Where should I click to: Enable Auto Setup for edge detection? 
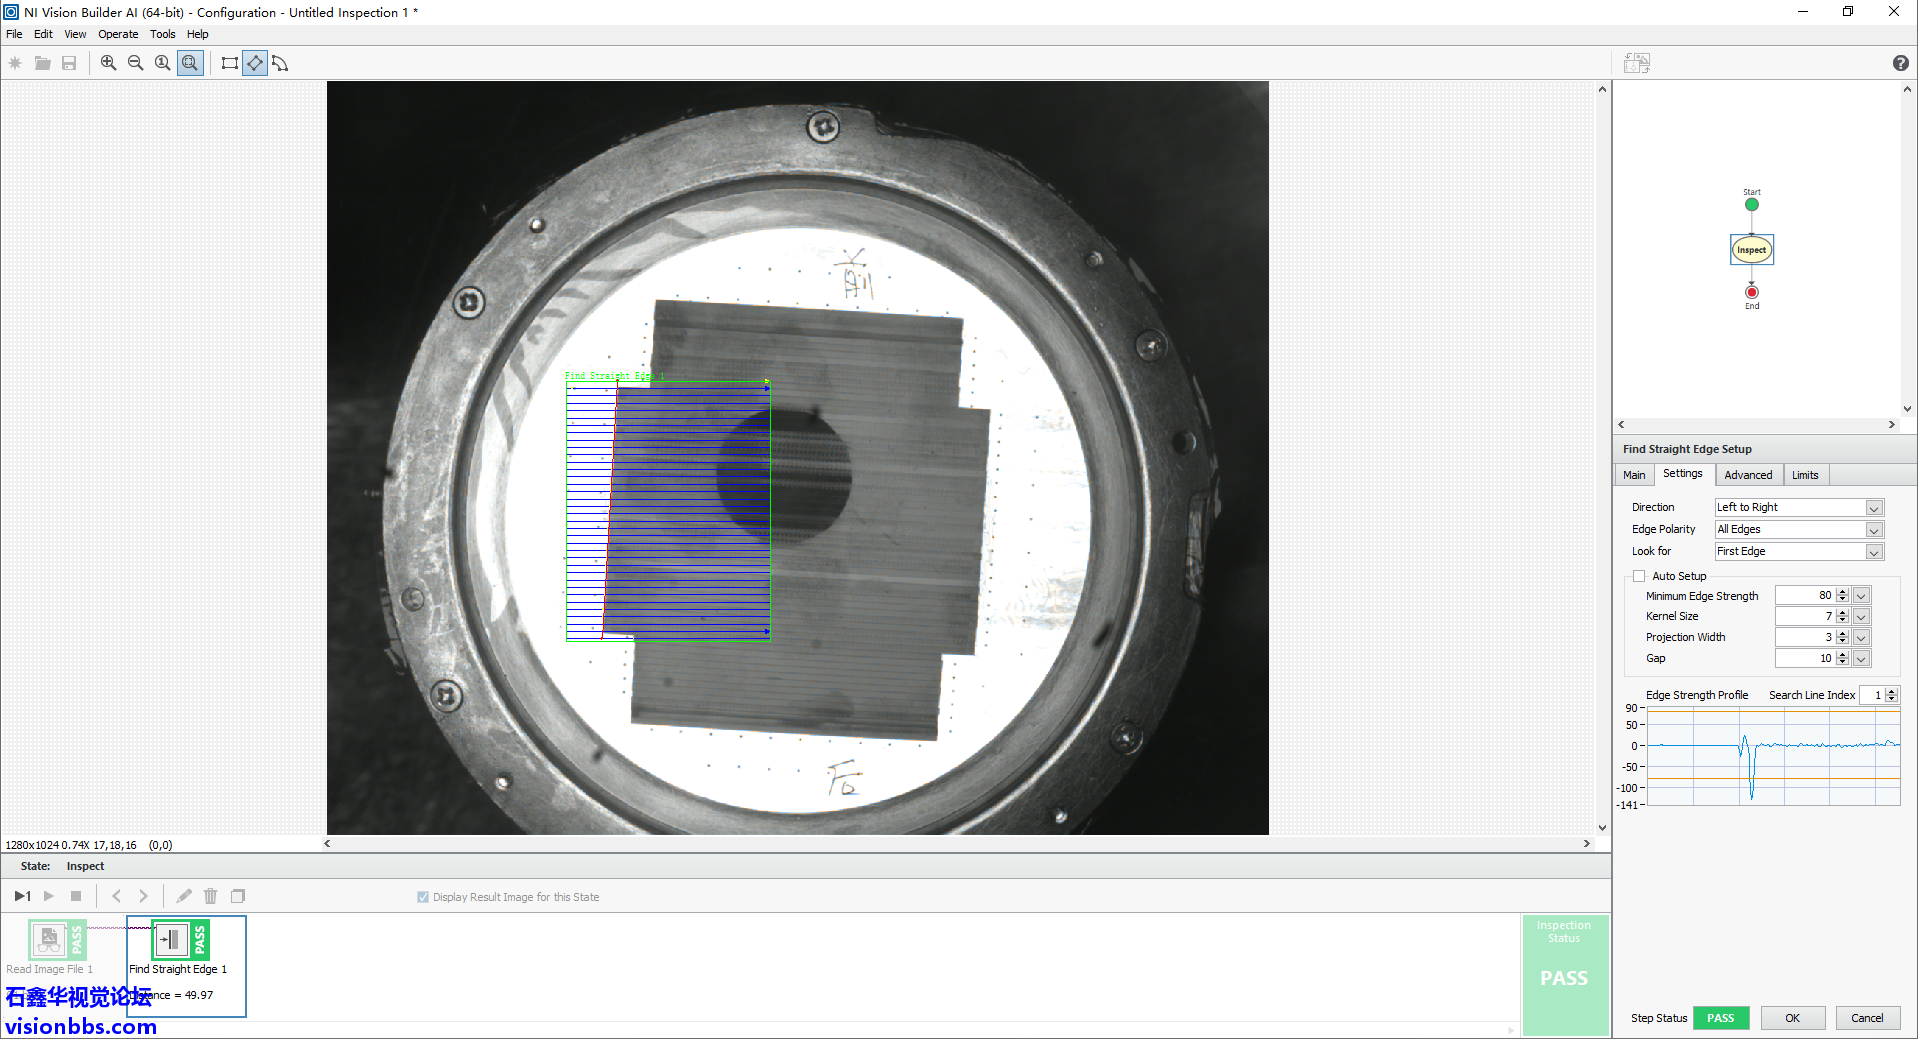[1639, 575]
